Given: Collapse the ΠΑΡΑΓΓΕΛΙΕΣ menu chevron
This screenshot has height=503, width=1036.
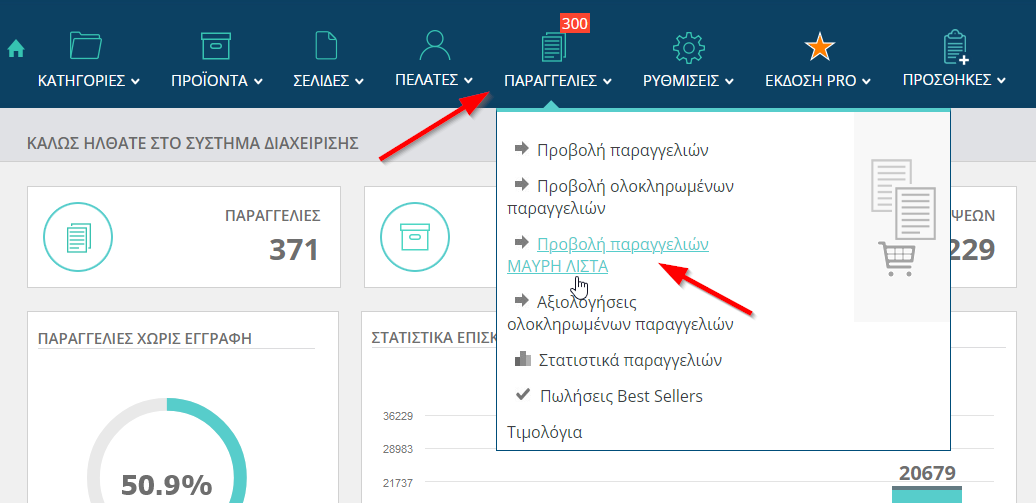Looking at the screenshot, I should (x=607, y=81).
